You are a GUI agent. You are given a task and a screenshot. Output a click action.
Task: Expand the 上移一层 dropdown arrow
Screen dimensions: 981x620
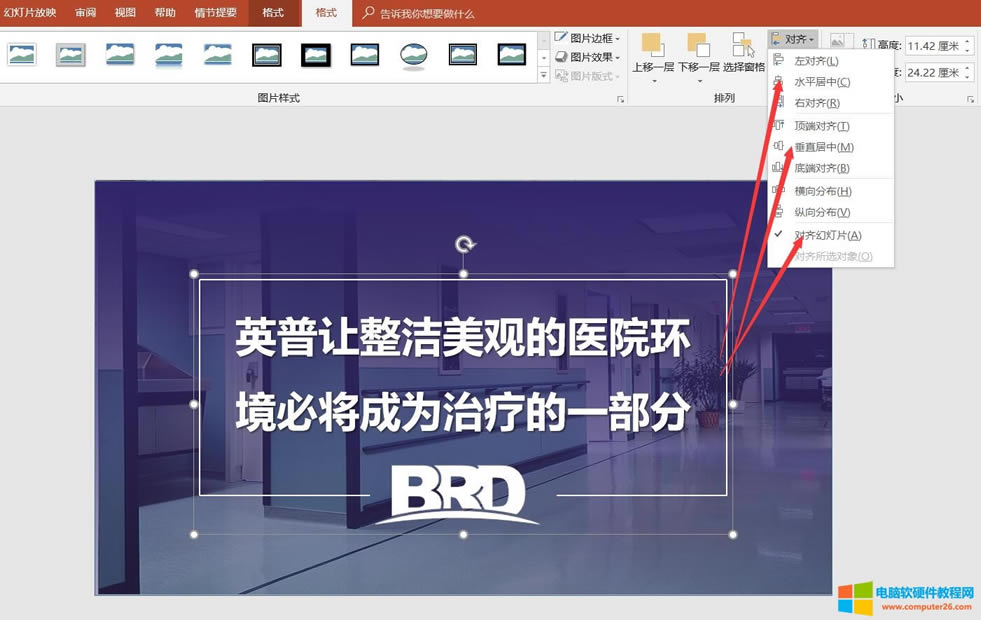coord(654,82)
